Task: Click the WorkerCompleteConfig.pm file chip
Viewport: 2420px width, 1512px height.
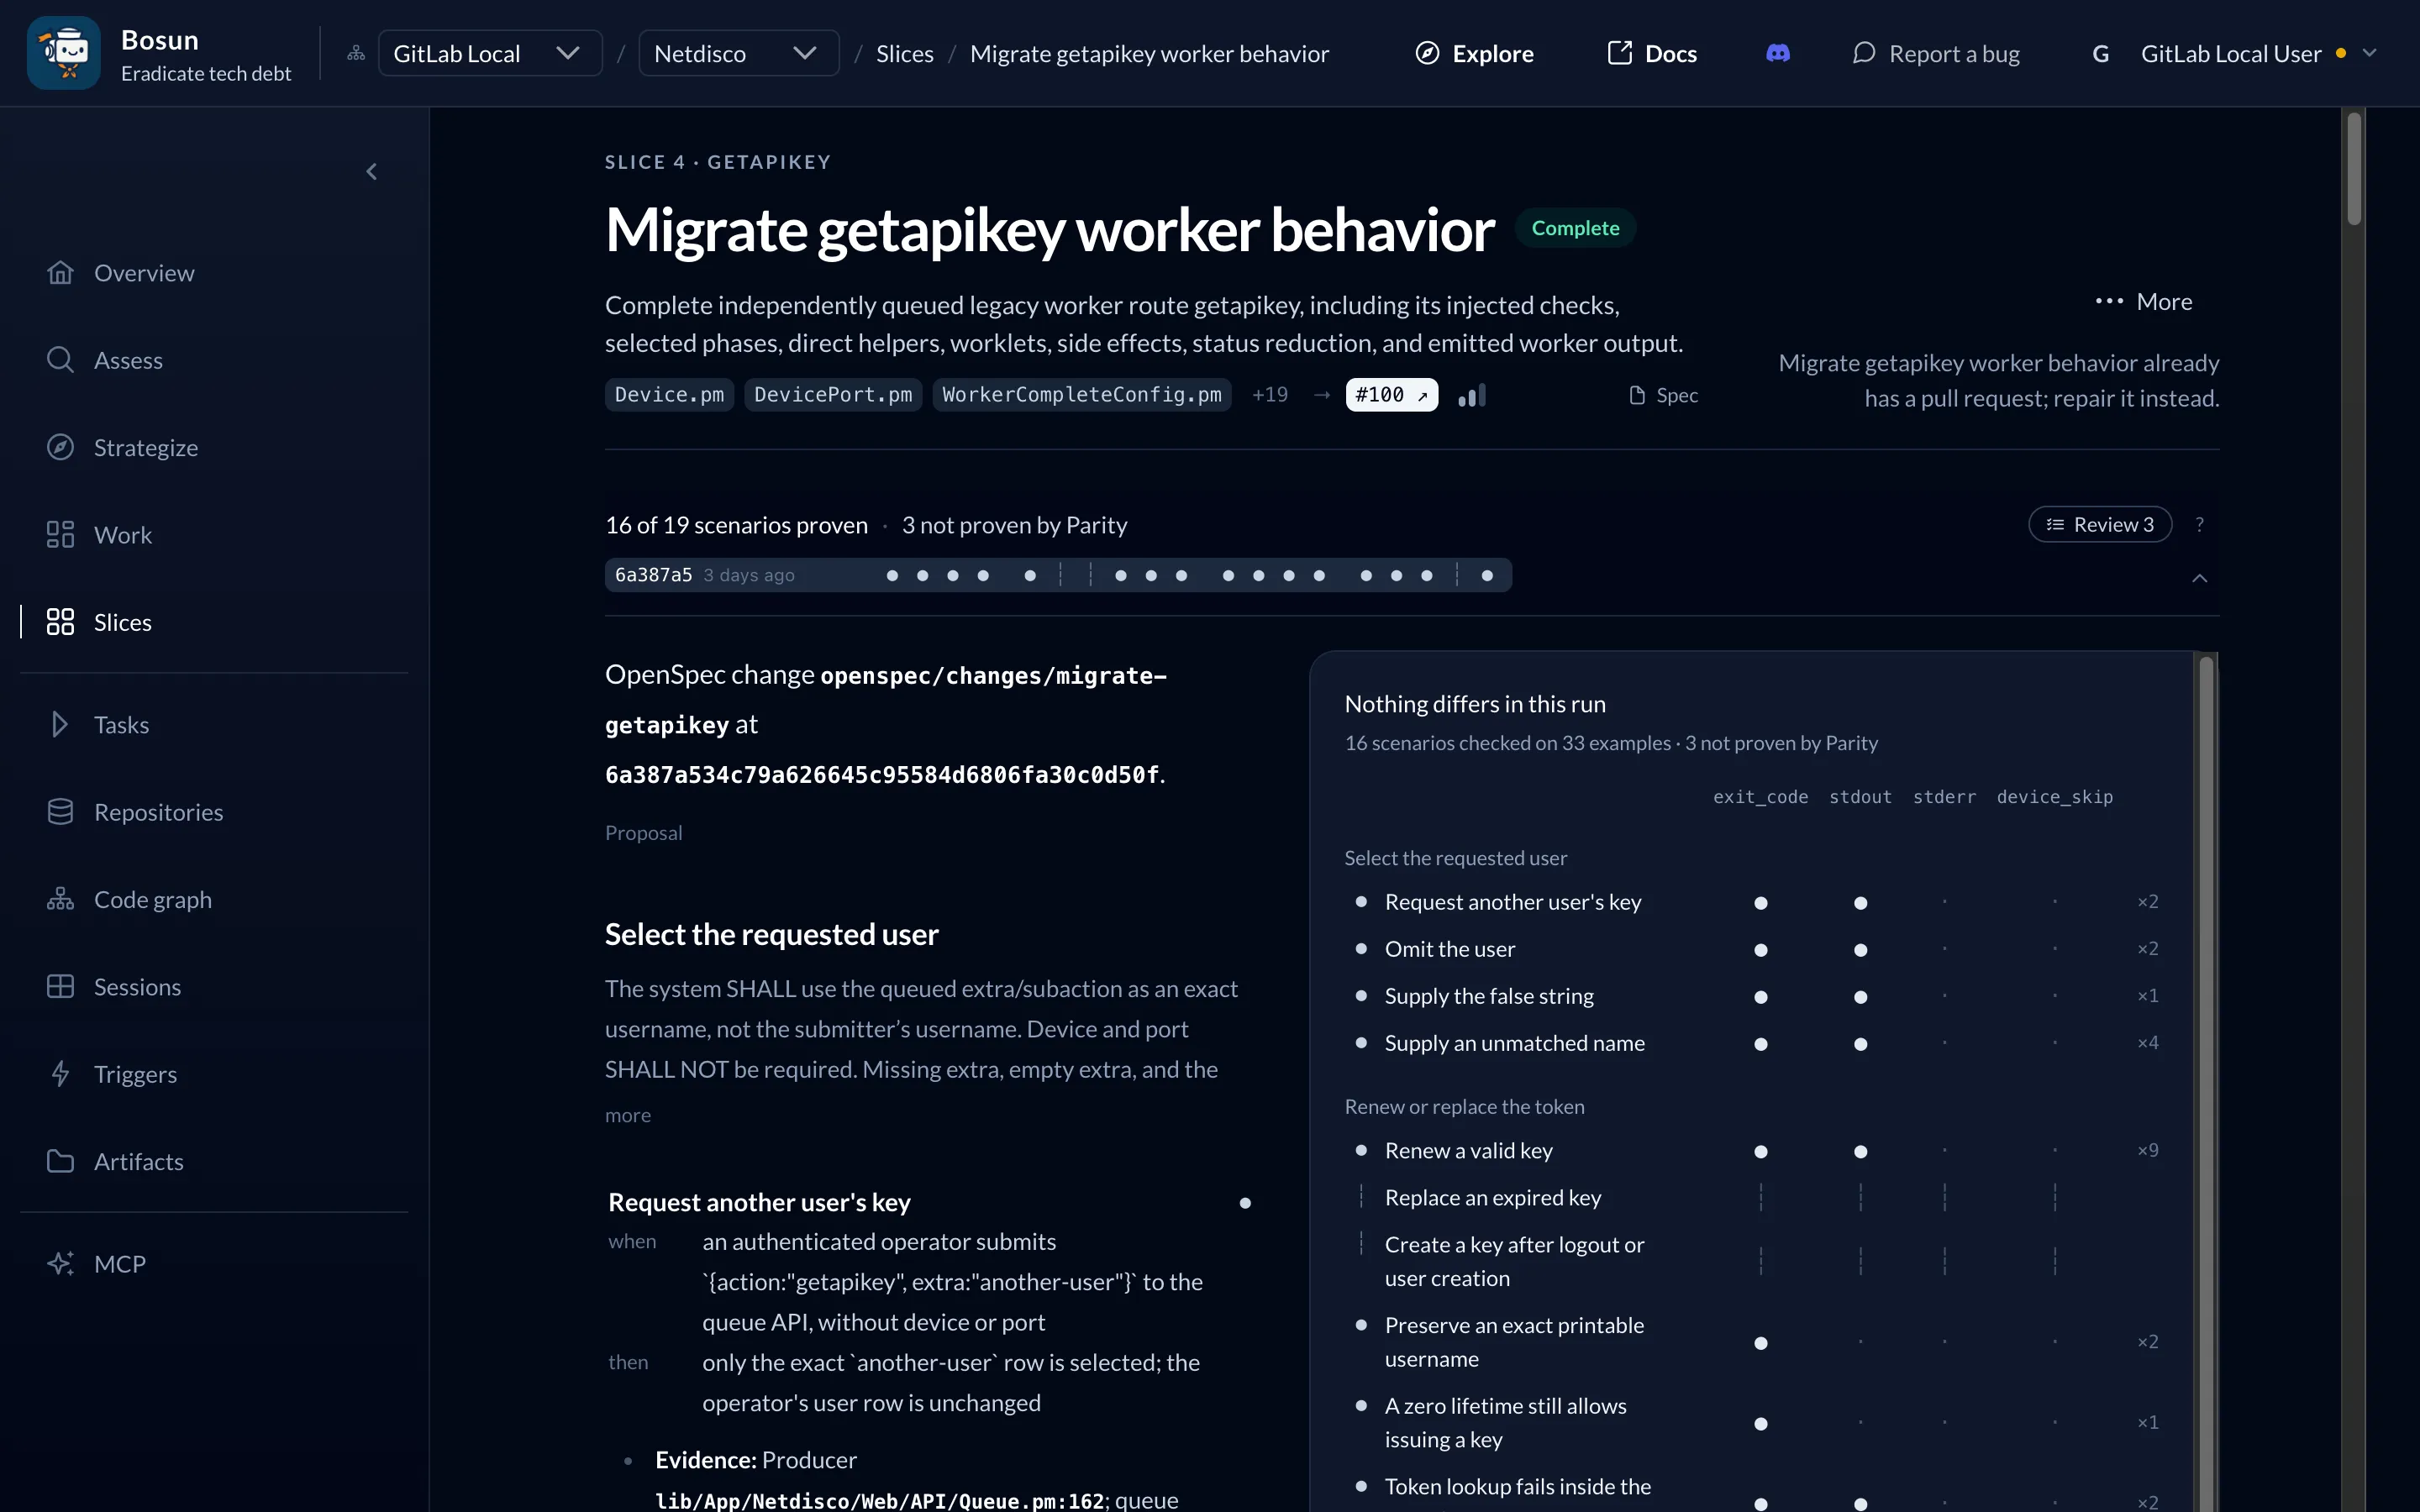Action: [x=1082, y=395]
